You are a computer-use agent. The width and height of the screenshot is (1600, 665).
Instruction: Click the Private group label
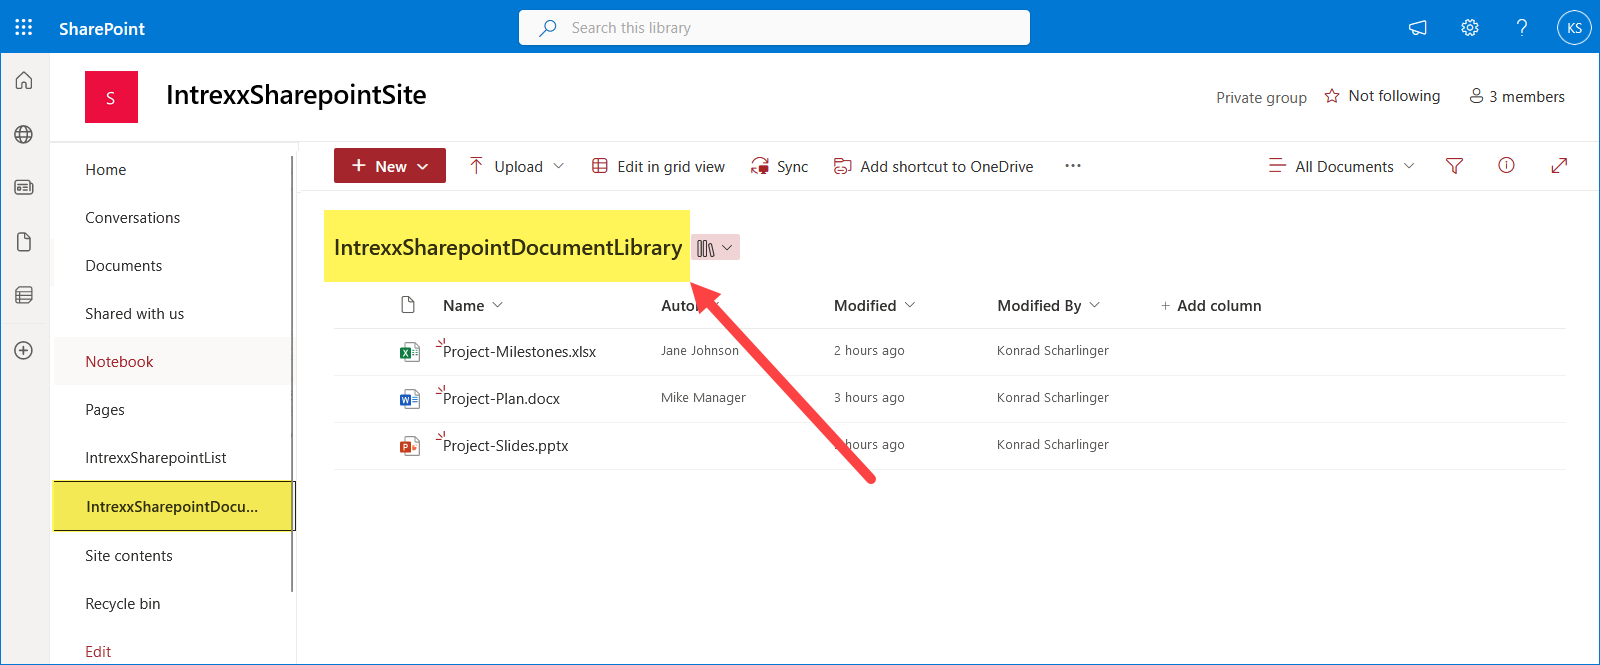1261,97
